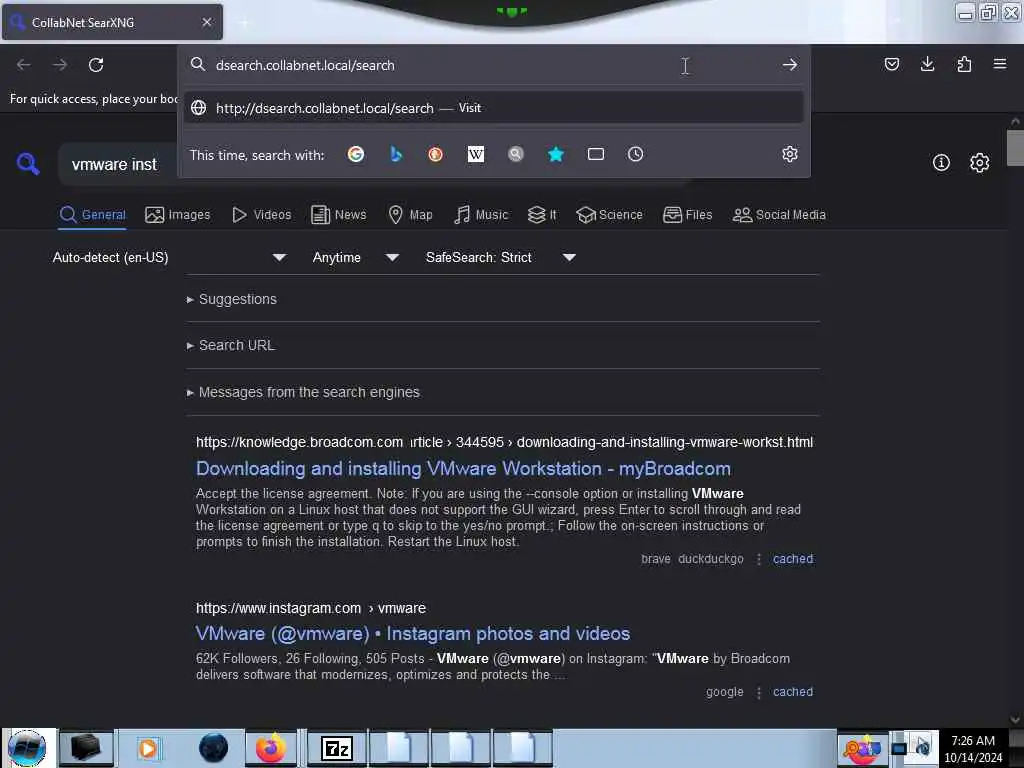Click the Firefox reload page button

[96, 65]
